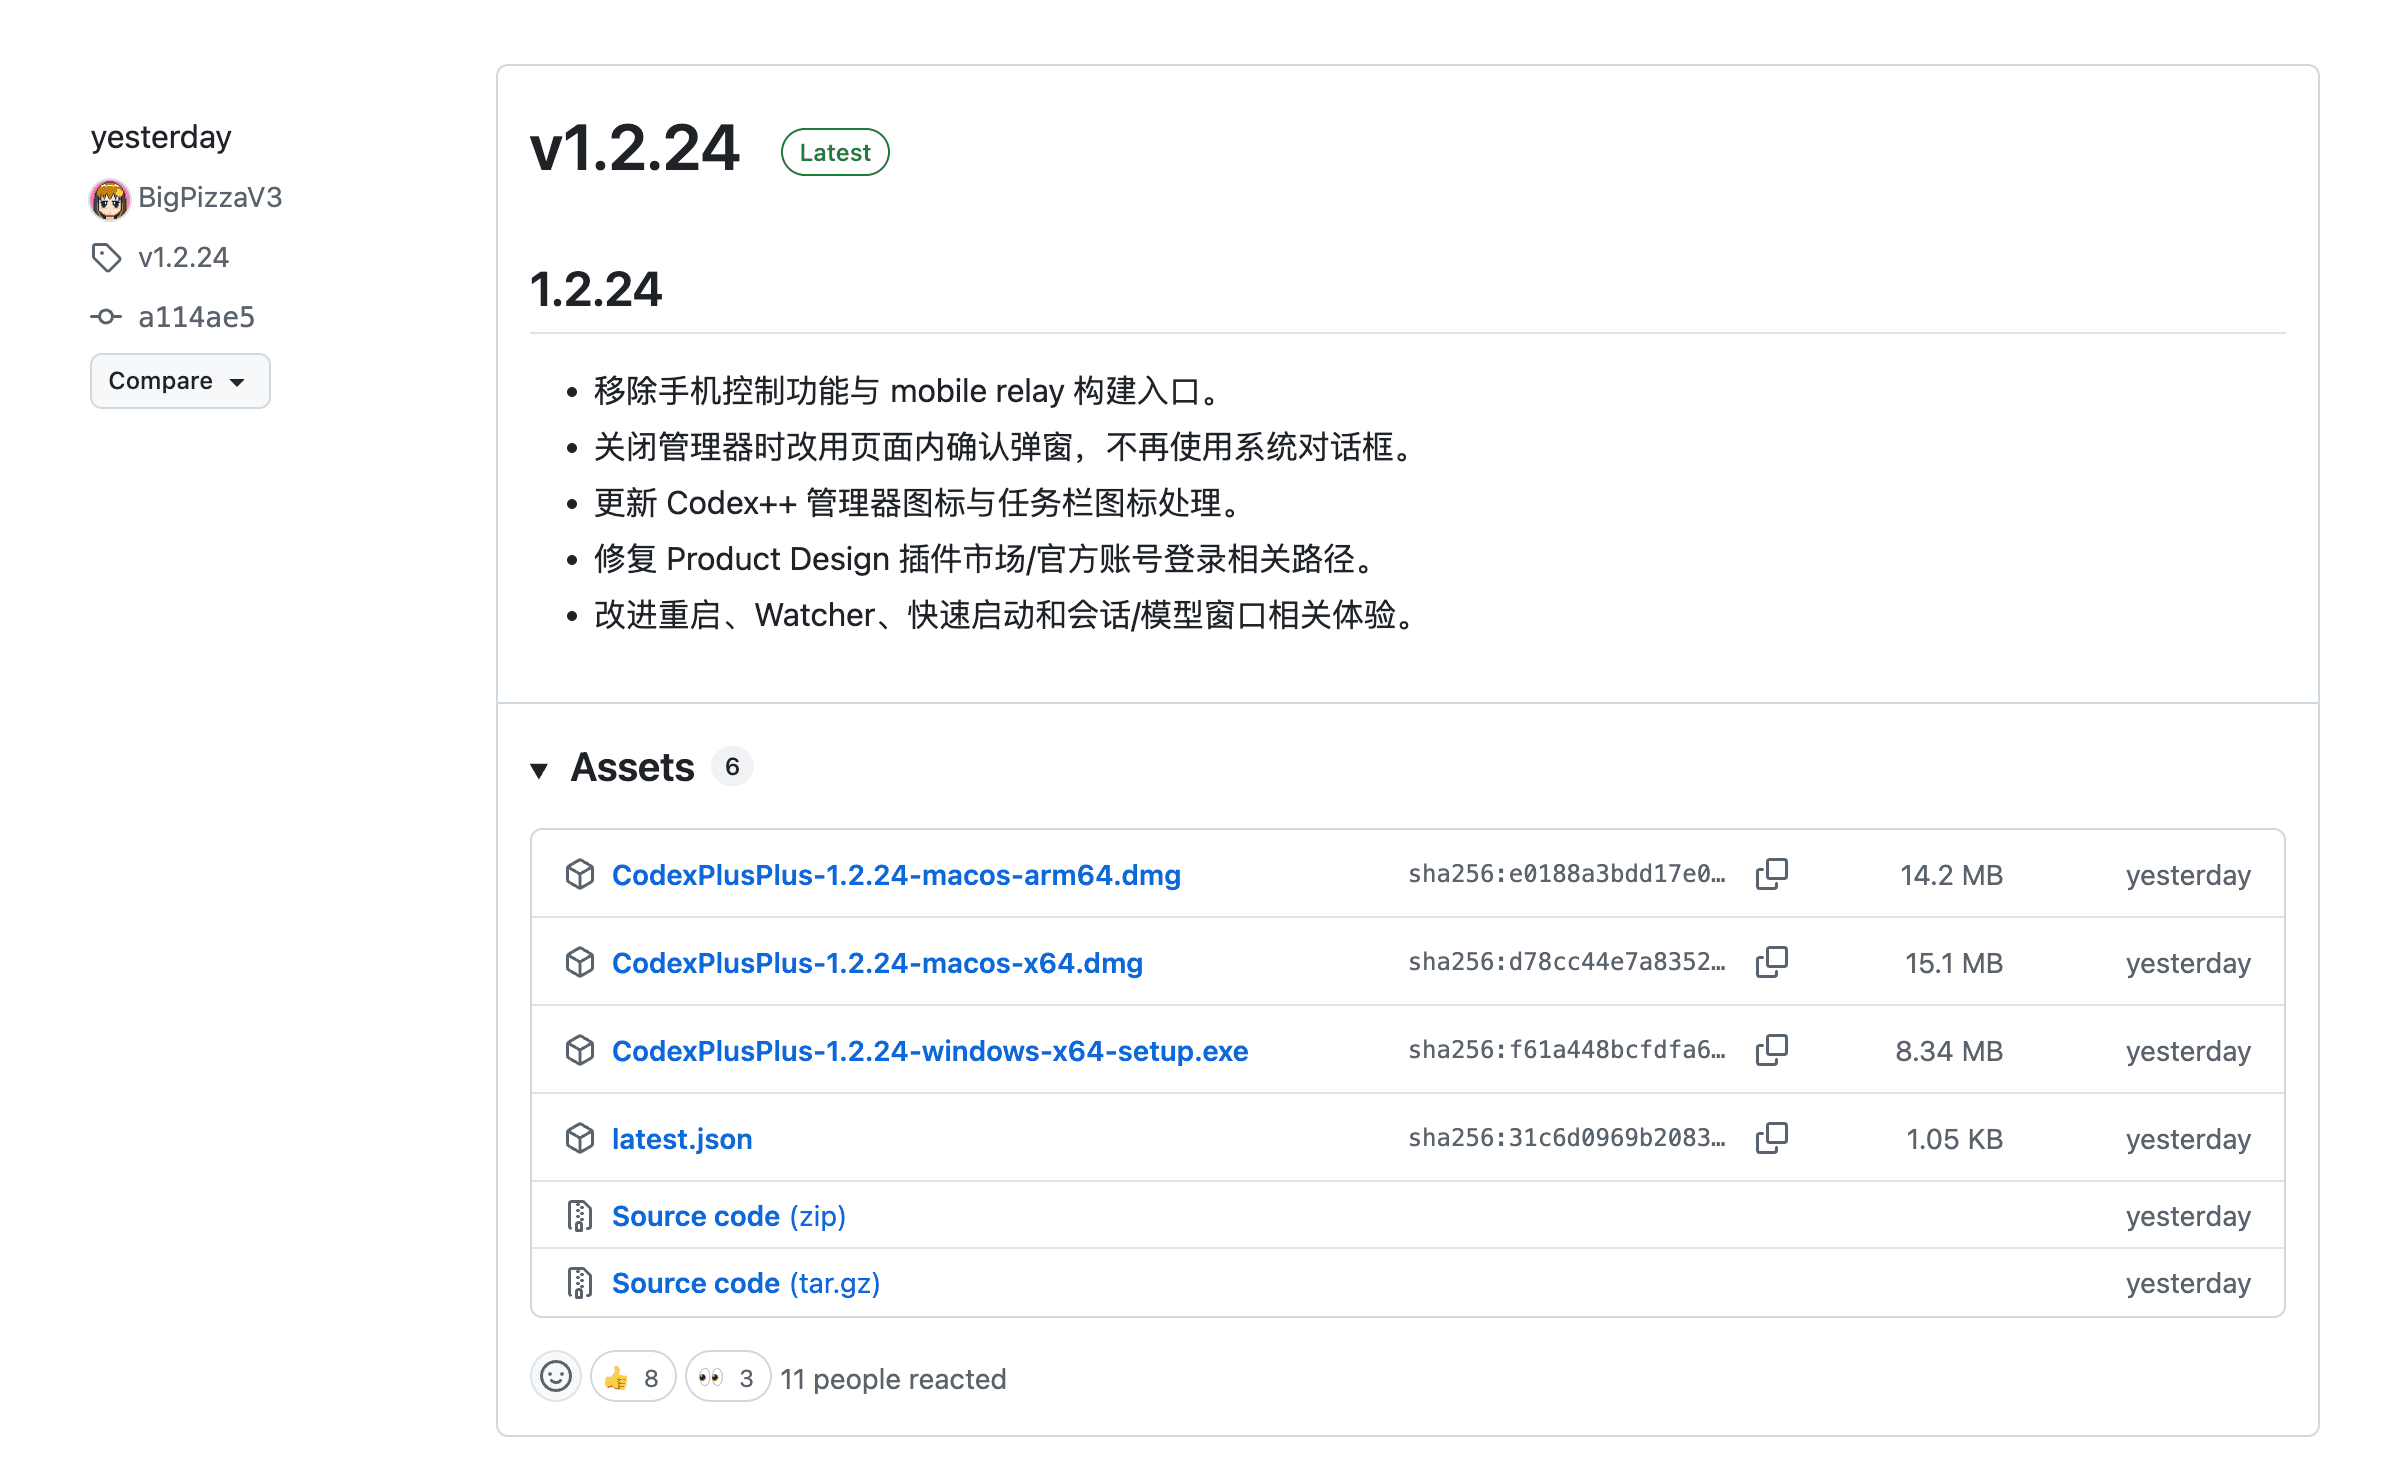Click the green Latest badge
Screen dimensions: 2382x1472
[835, 152]
